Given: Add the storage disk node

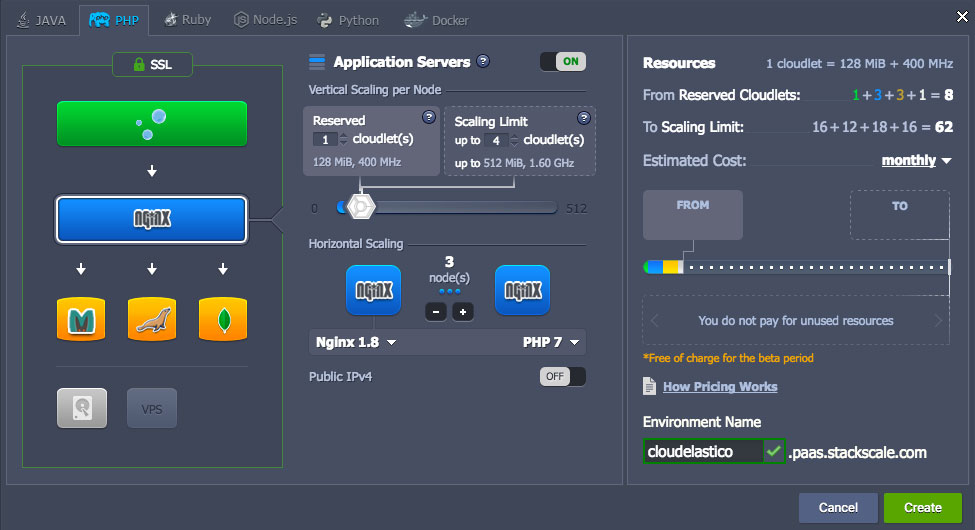Looking at the screenshot, I should tap(81, 408).
